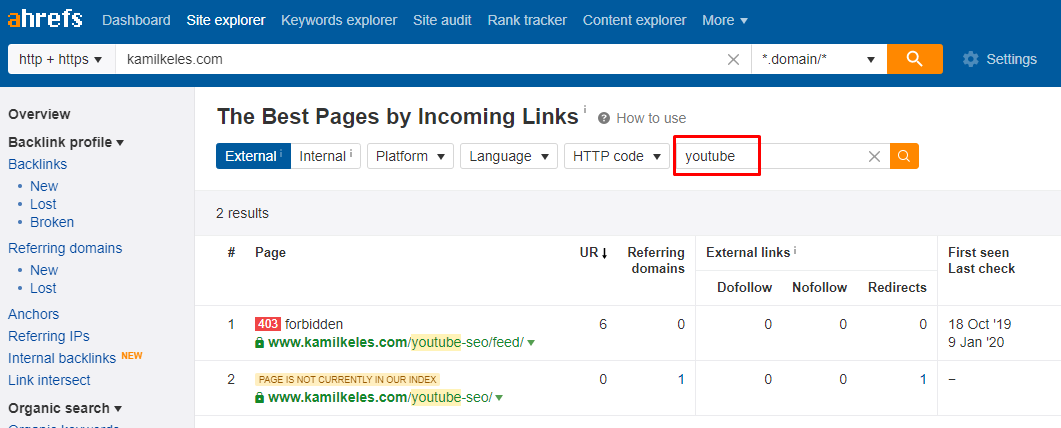Click the ahrefs logo
Screen dimensions: 1061x428
coord(45,19)
